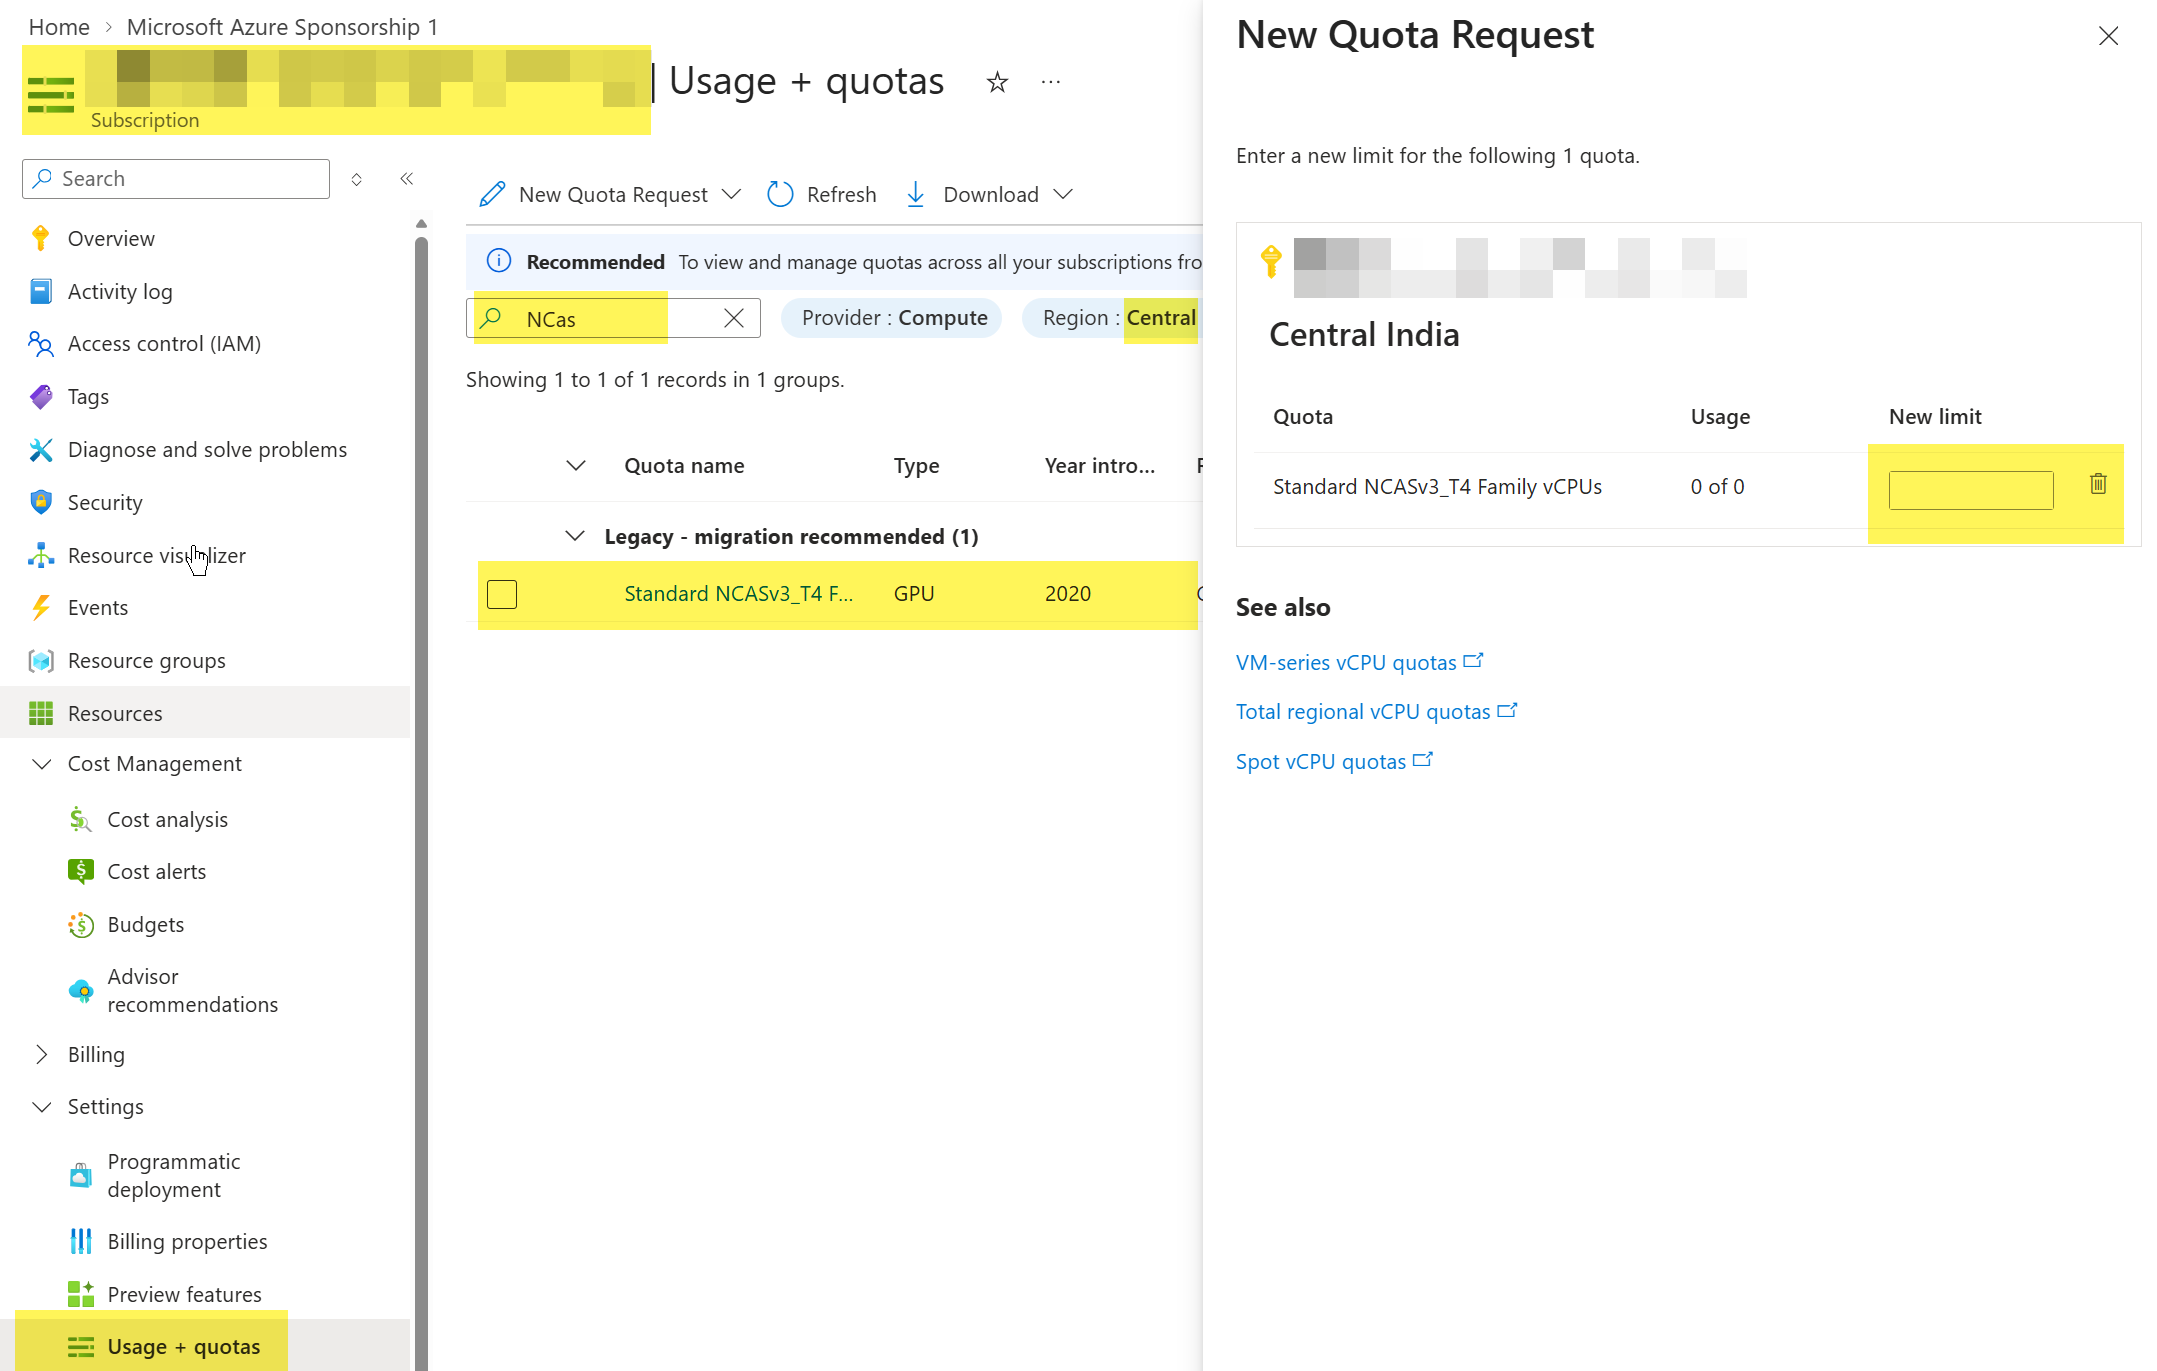The image size is (2157, 1371).
Task: Delete the NCASv3_T4 quota row with trash icon
Action: click(2098, 484)
